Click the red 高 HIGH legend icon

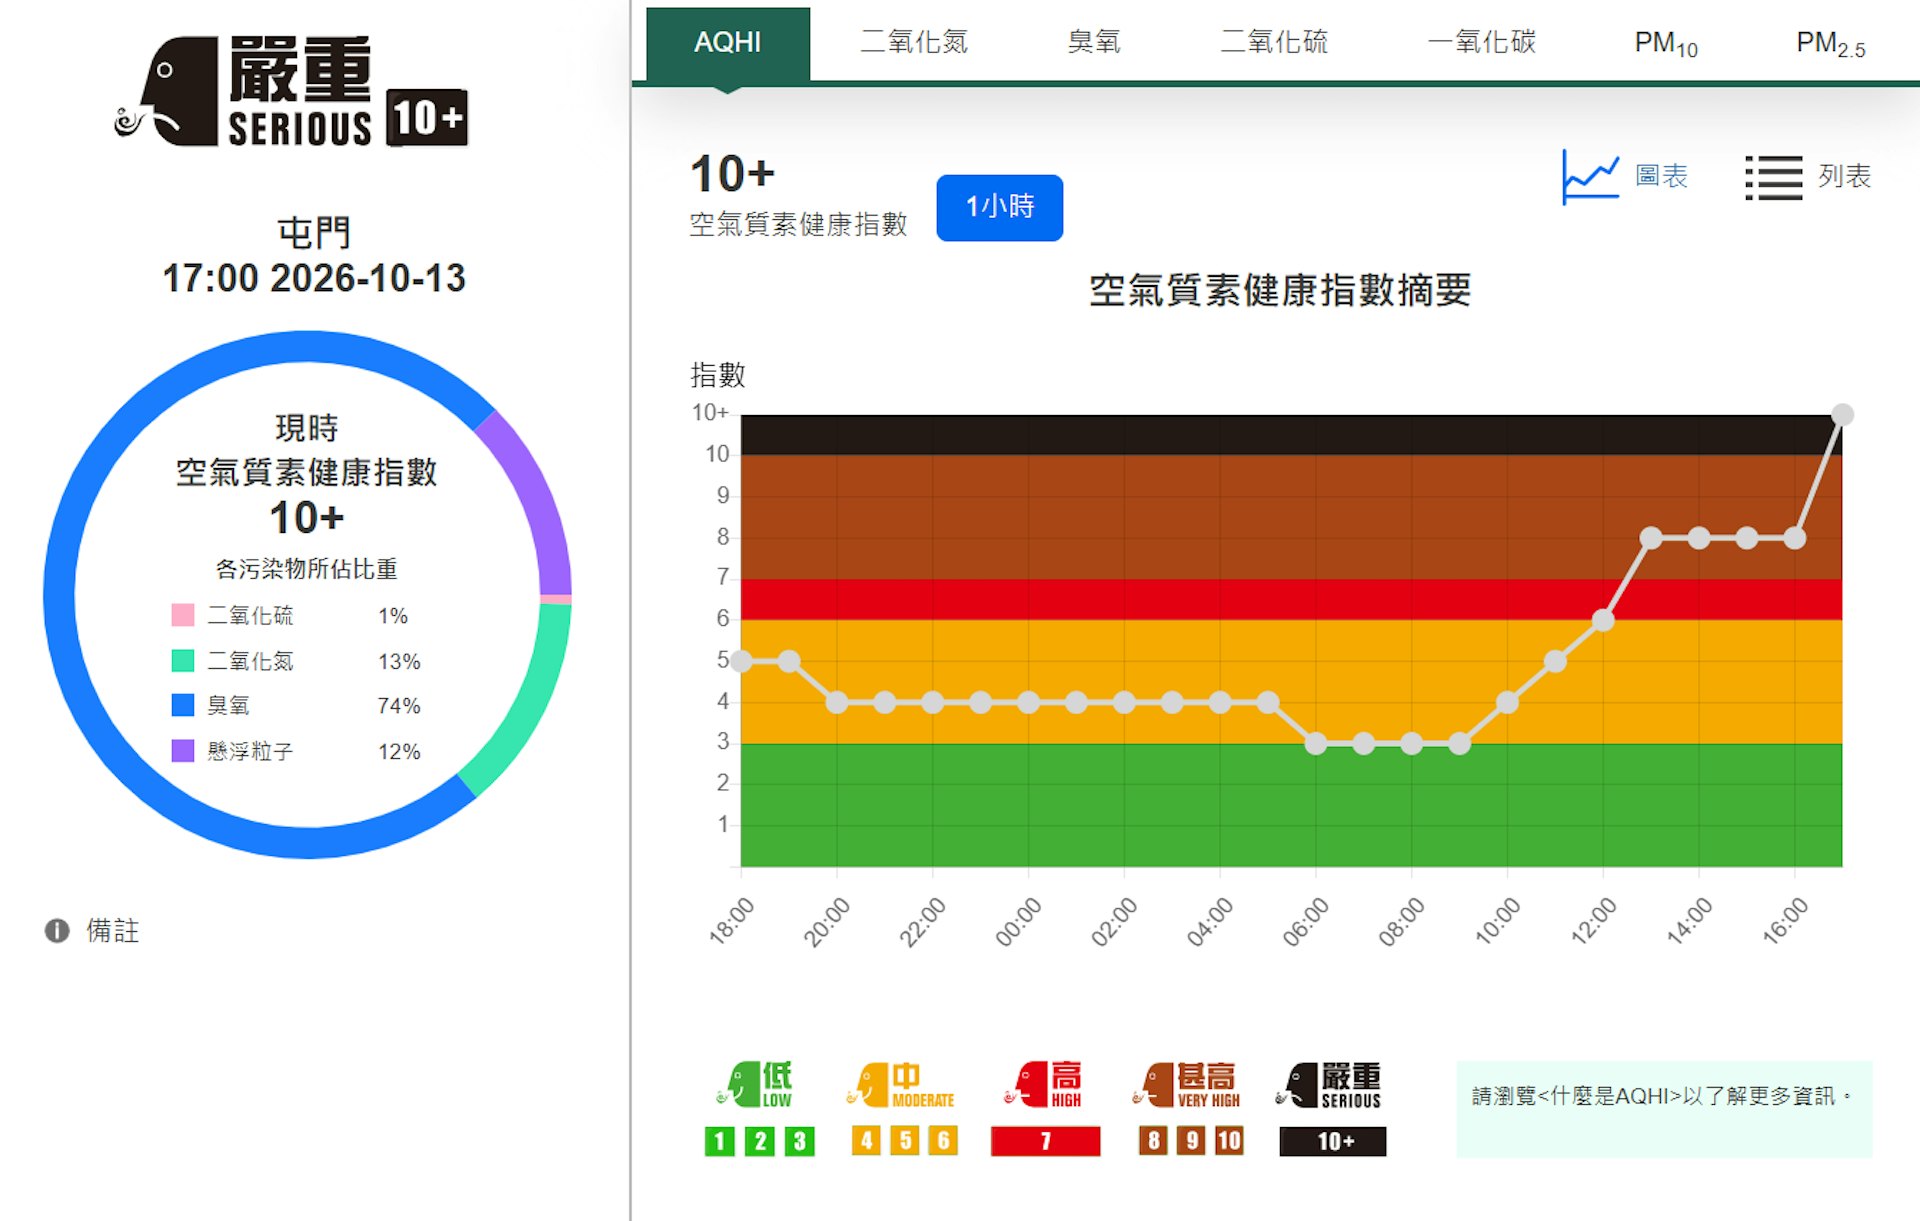tap(1044, 1085)
